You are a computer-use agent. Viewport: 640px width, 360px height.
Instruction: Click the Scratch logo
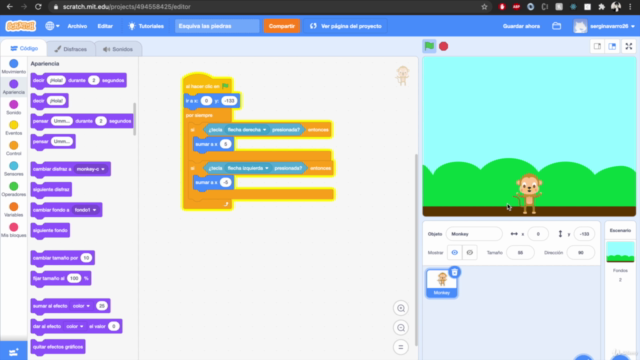click(20, 26)
